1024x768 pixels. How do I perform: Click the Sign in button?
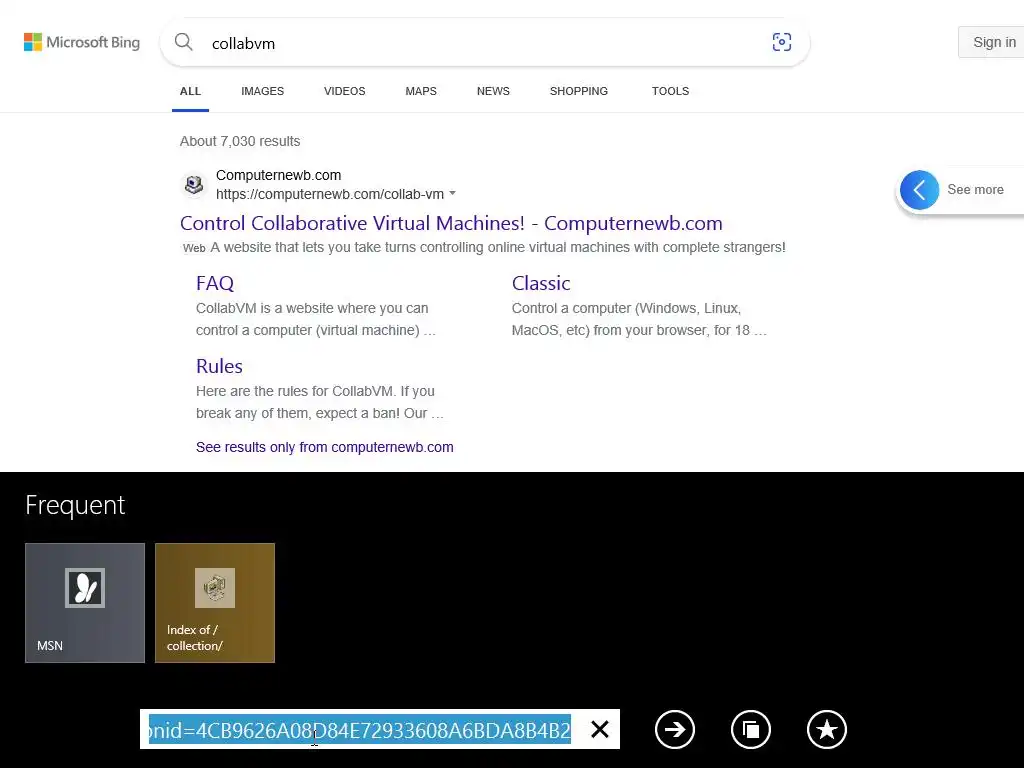[x=991, y=42]
